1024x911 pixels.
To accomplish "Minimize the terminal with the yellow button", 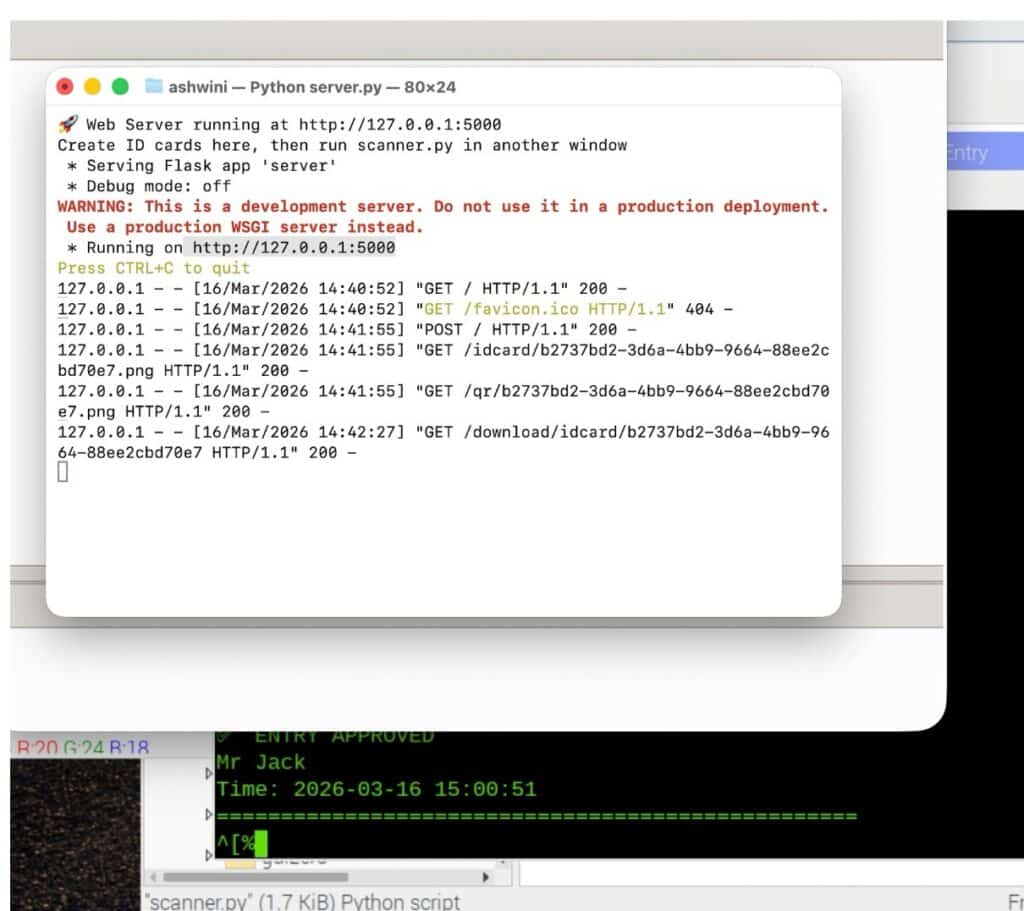I will 93,87.
